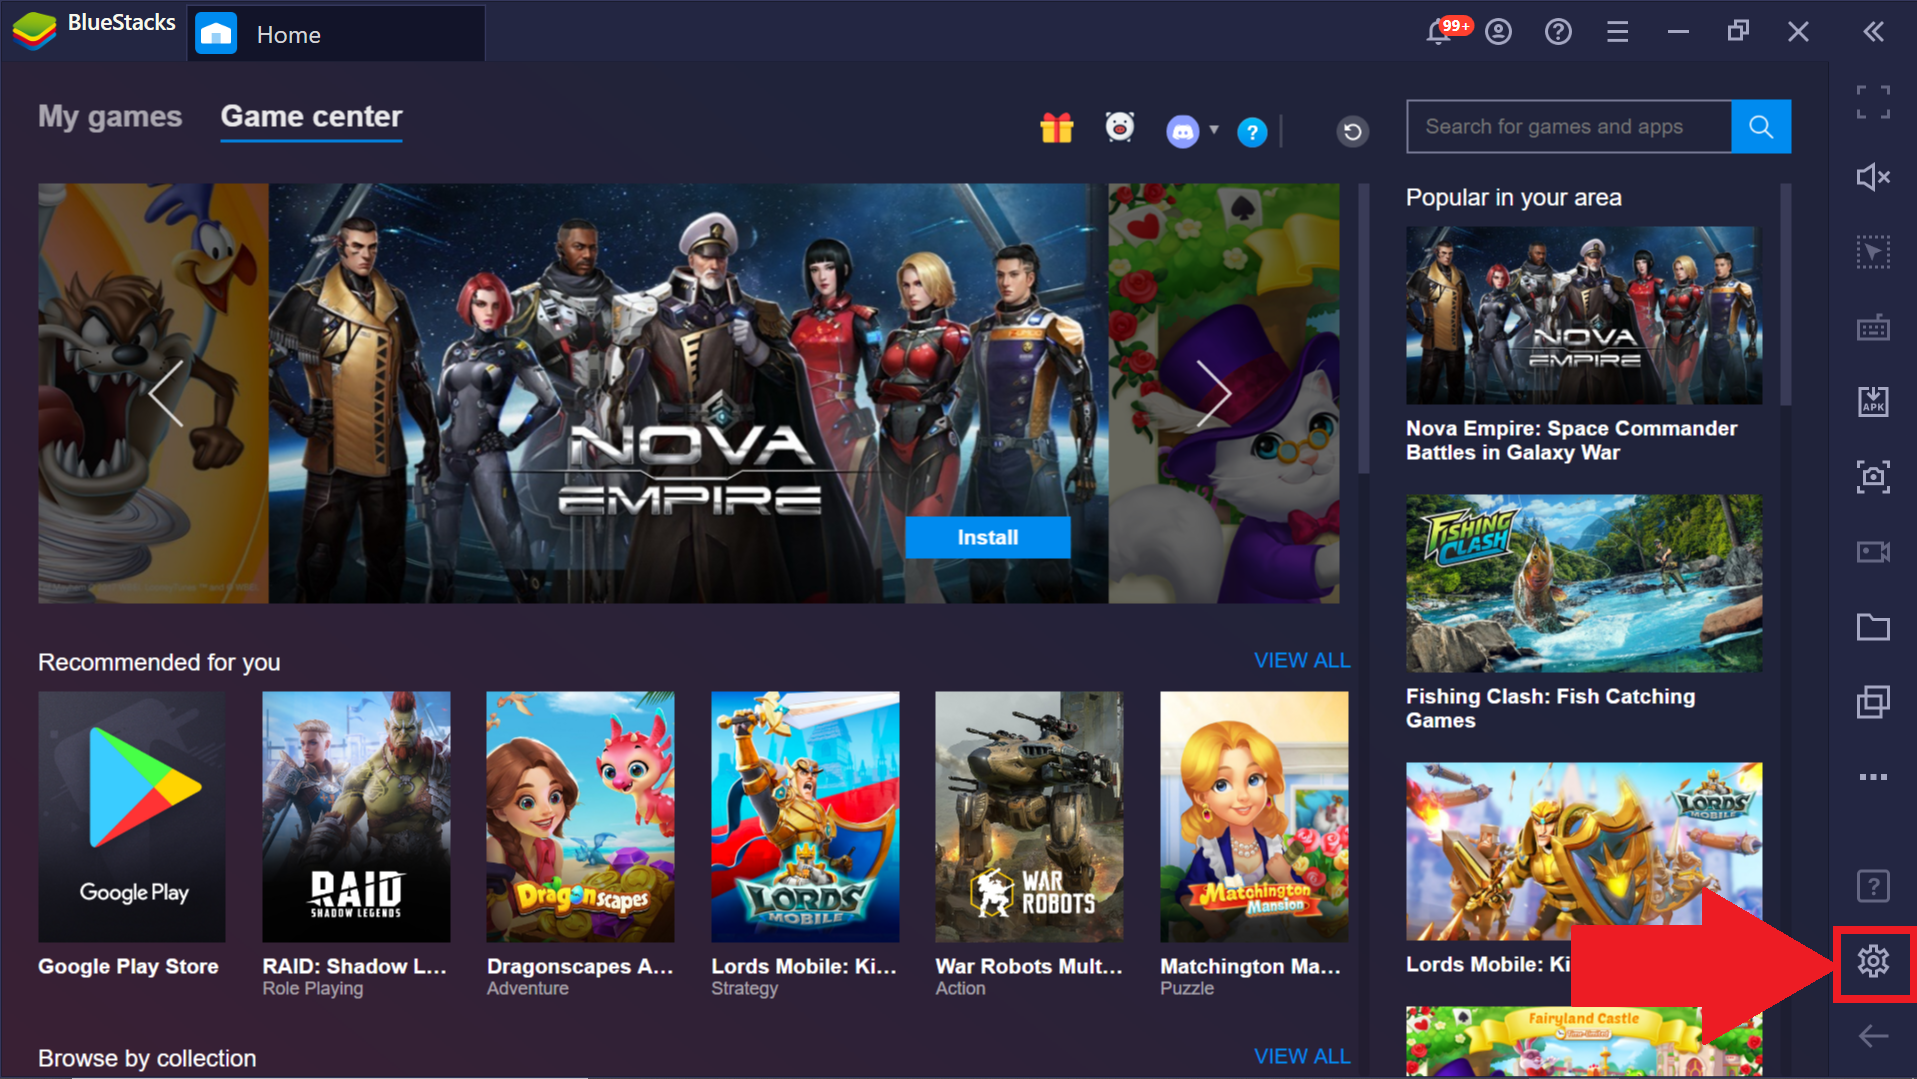
Task: Click the 'Role Playing' genre label under RAID
Action: tap(312, 988)
